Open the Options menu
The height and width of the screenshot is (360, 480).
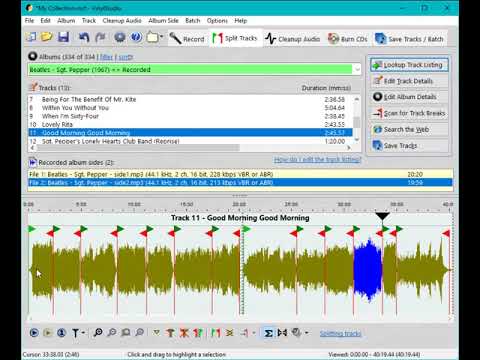point(217,21)
